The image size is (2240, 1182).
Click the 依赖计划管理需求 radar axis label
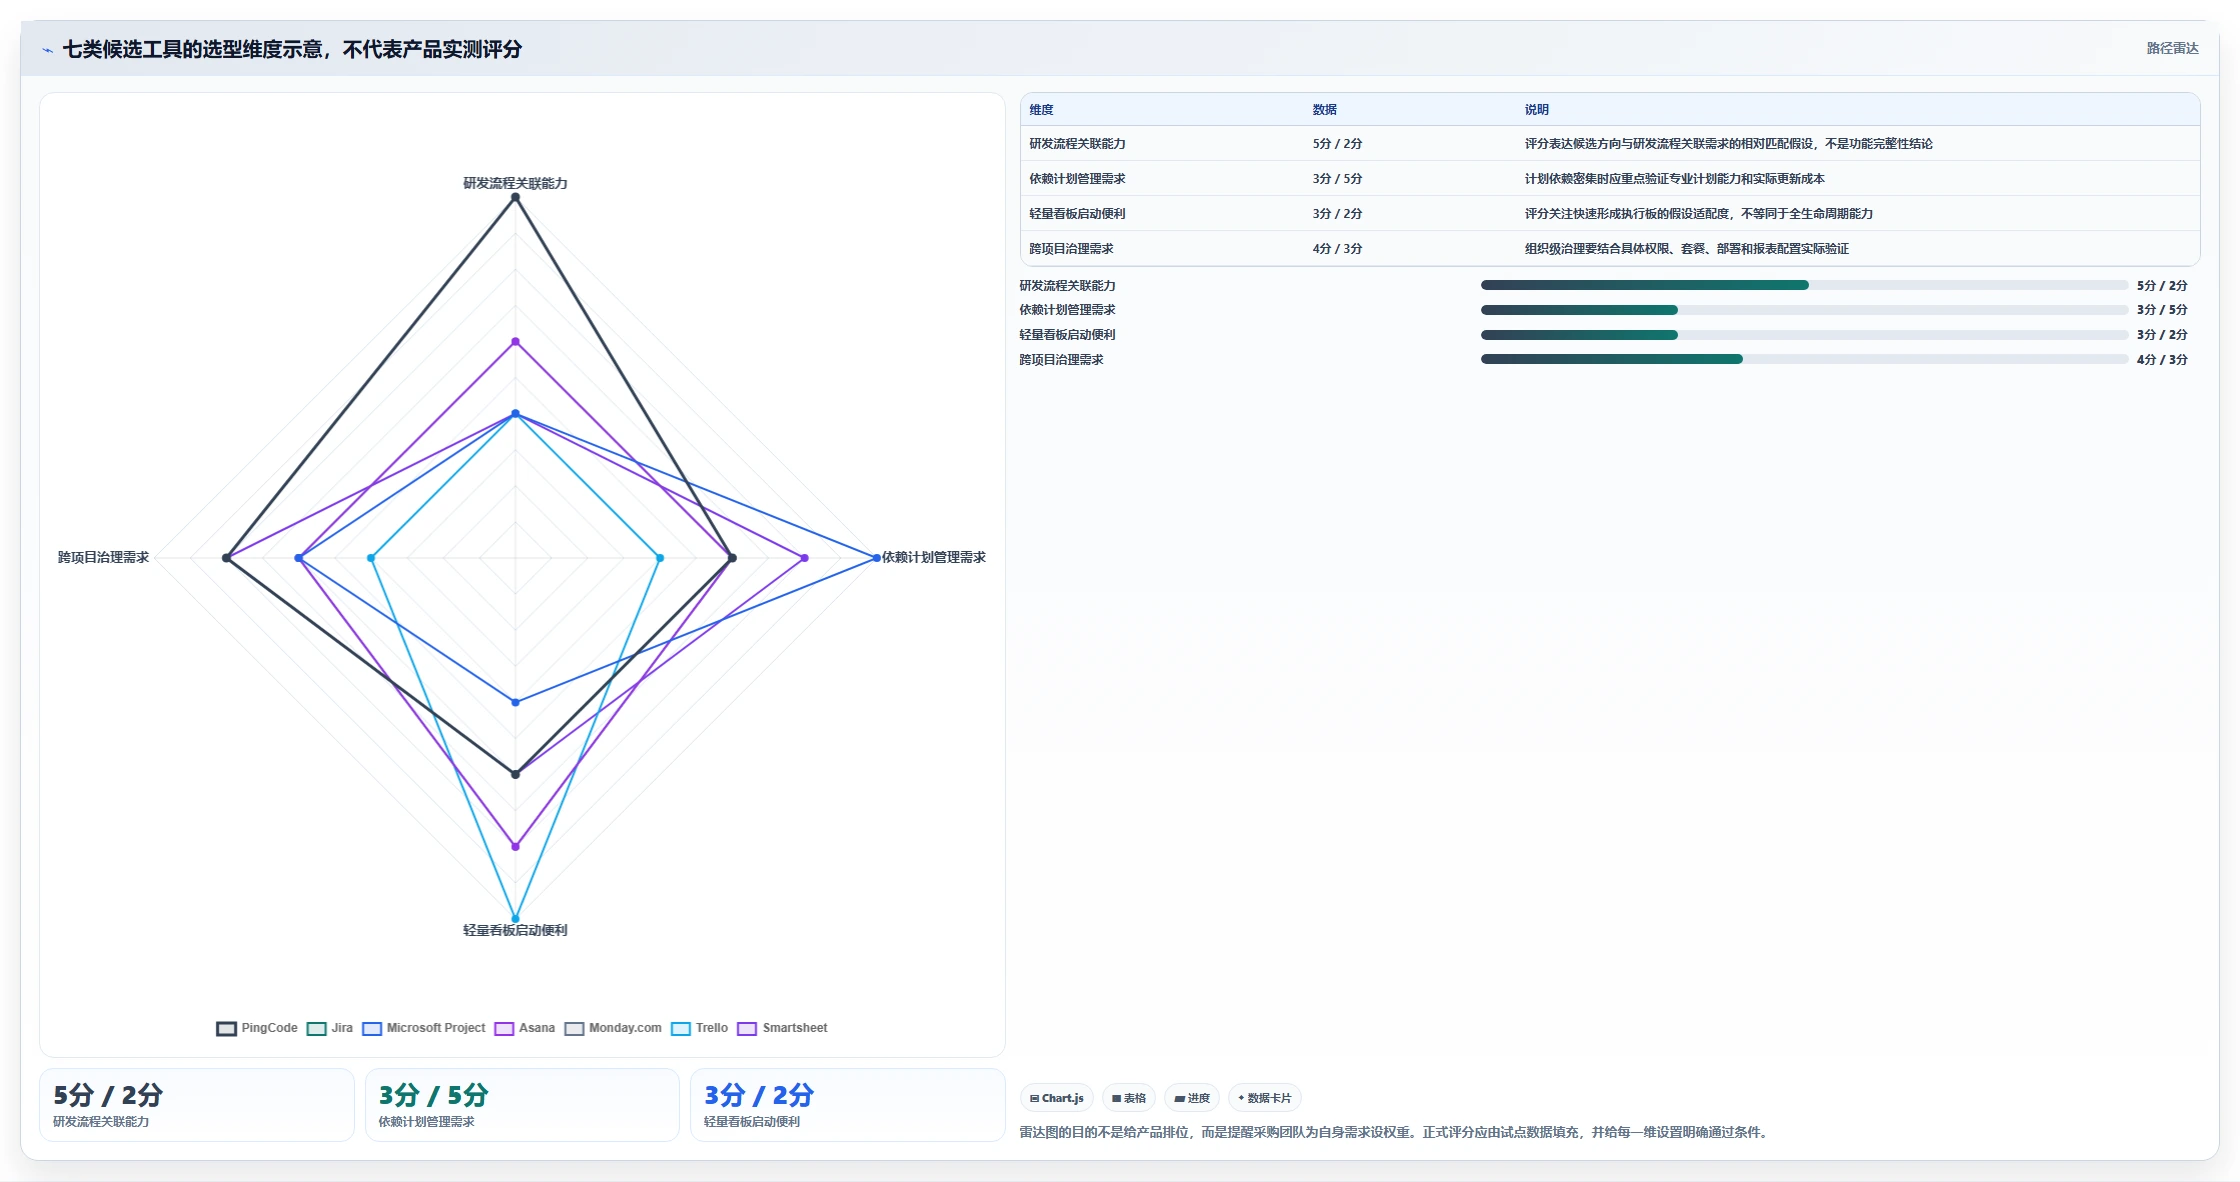click(934, 557)
